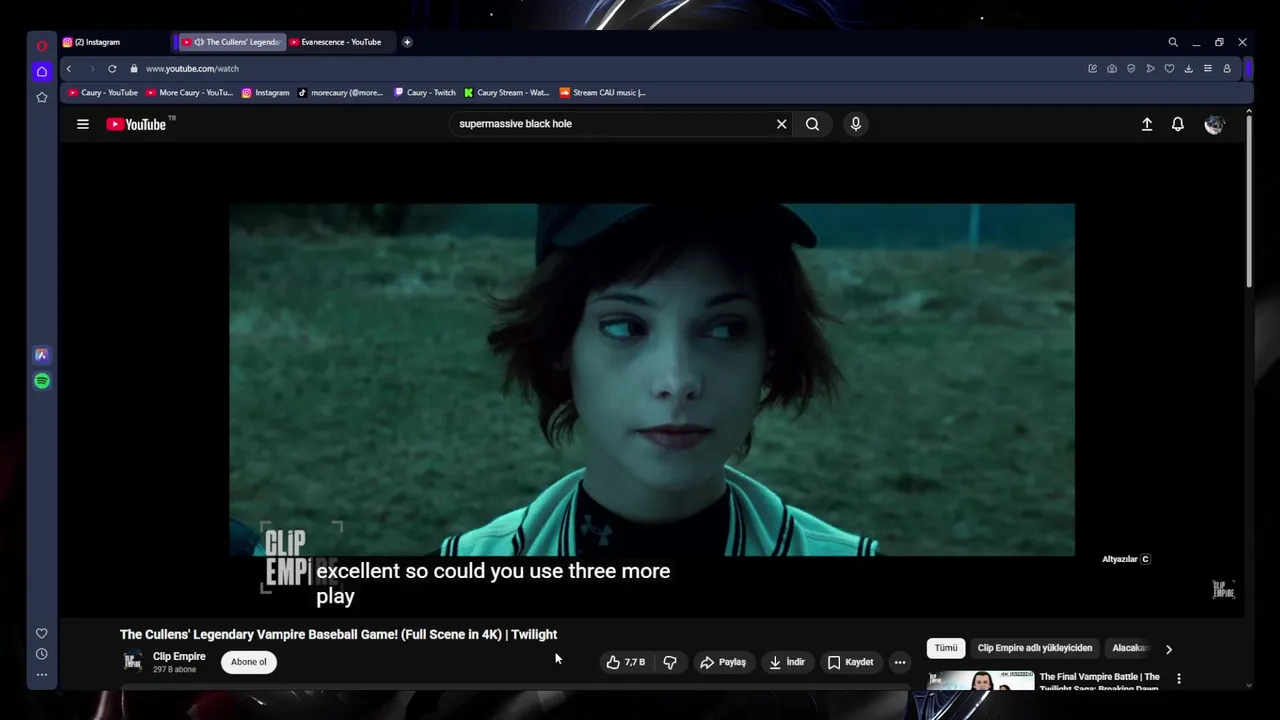Click the edit page icon in address bar
Viewport: 1280px width, 720px height.
click(1093, 69)
